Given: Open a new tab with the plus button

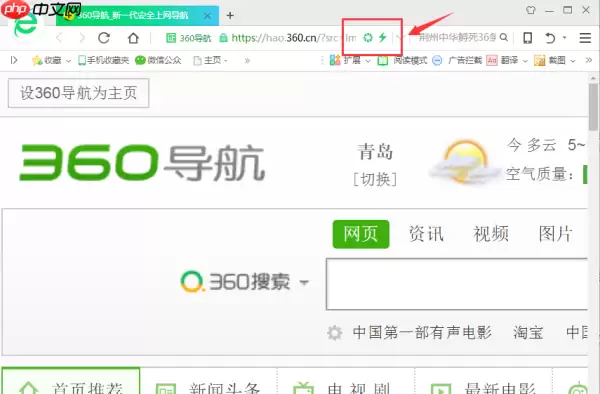Looking at the screenshot, I should (x=230, y=15).
